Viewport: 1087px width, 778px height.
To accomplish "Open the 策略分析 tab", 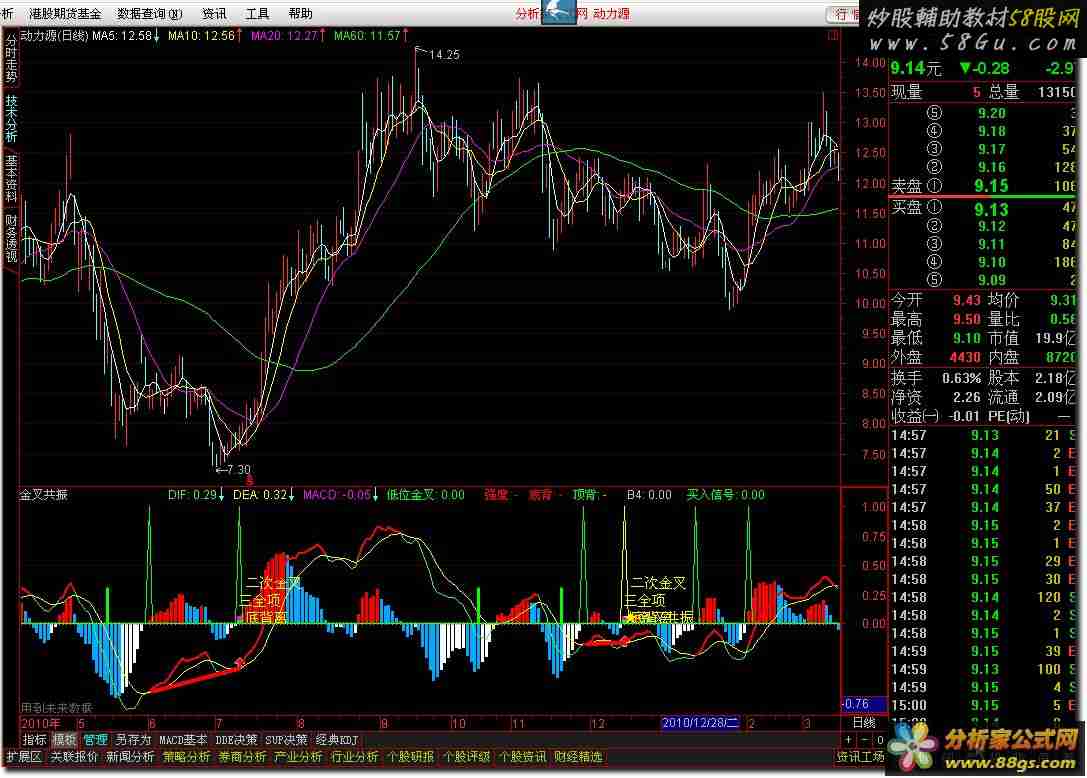I will (x=186, y=757).
